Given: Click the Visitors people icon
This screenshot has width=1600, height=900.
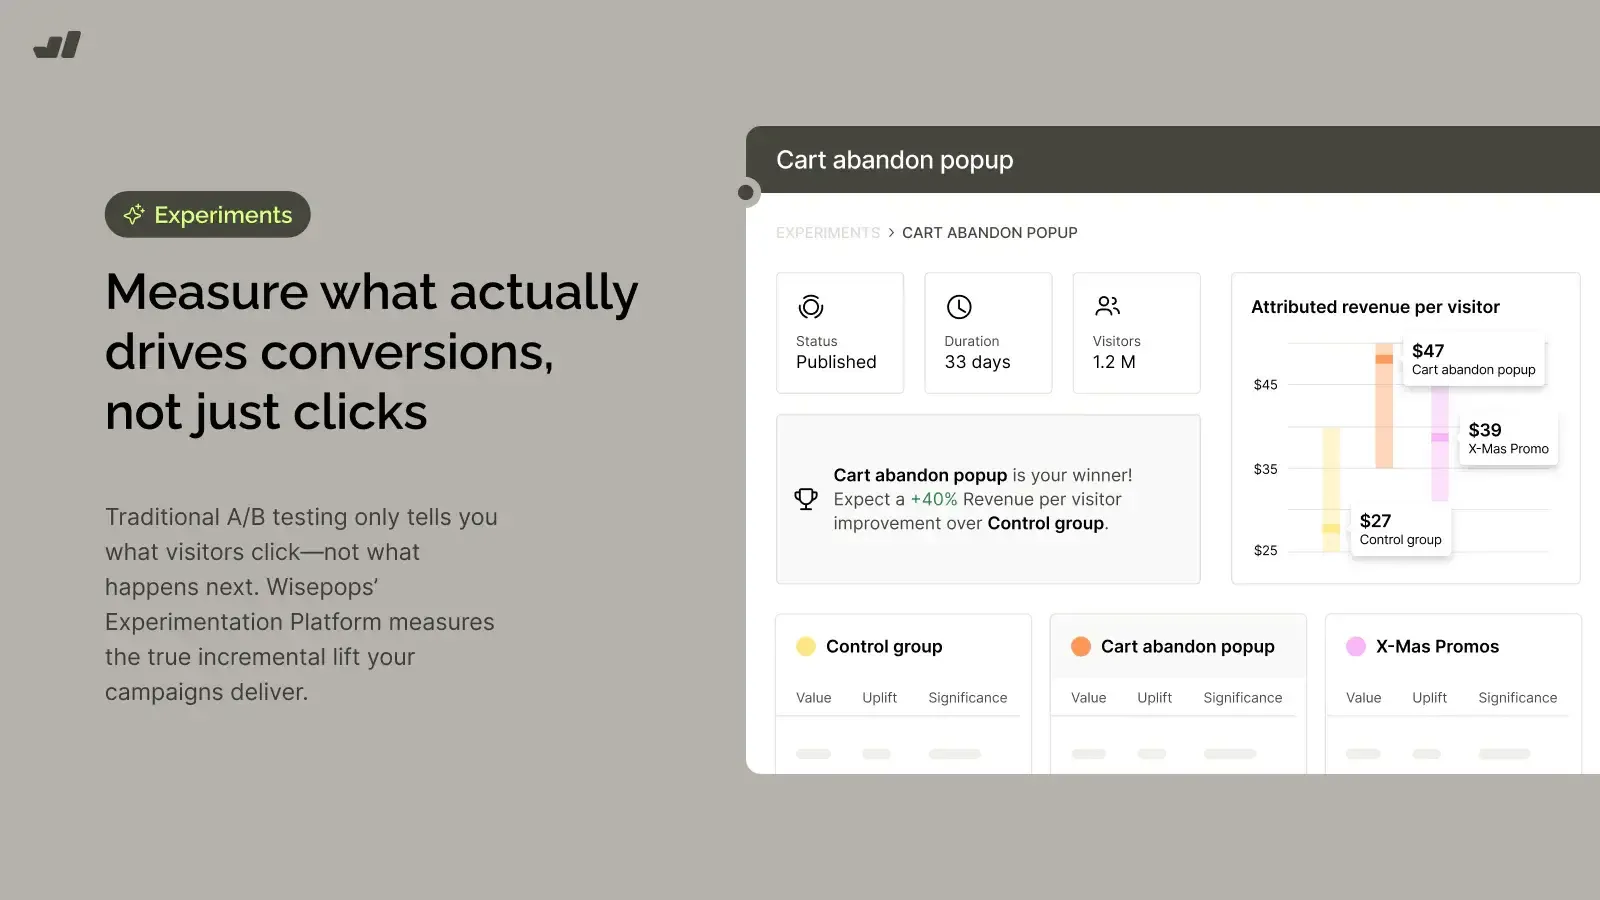Looking at the screenshot, I should pyautogui.click(x=1108, y=306).
